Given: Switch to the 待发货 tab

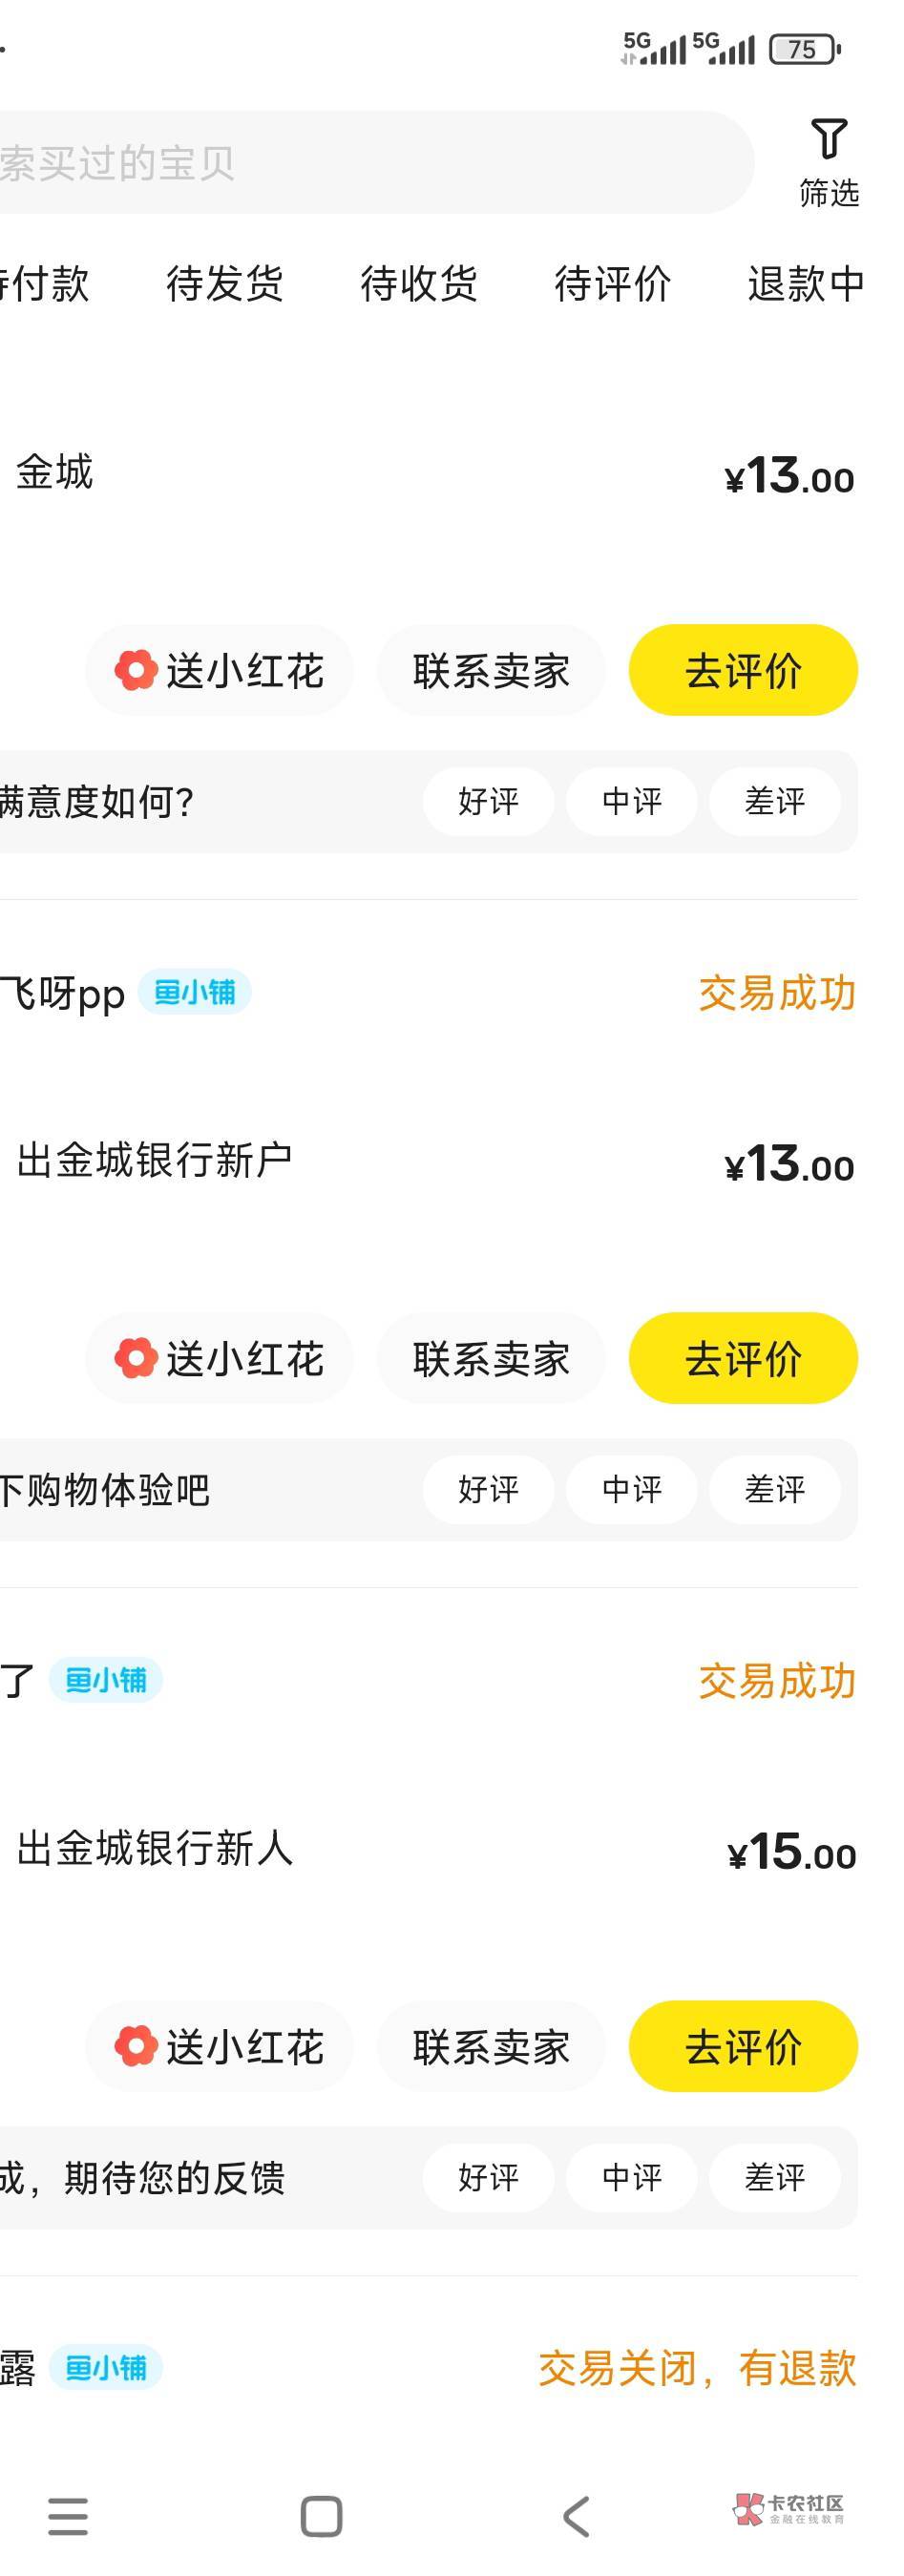Looking at the screenshot, I should click(x=224, y=284).
